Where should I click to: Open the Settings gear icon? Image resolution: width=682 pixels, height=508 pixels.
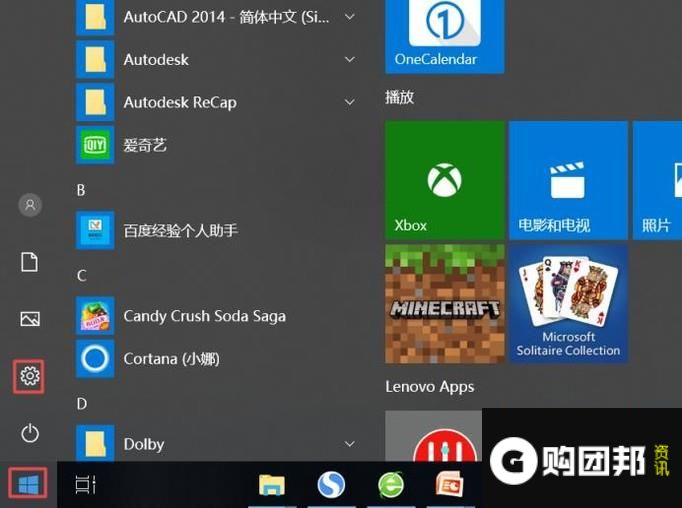click(29, 376)
